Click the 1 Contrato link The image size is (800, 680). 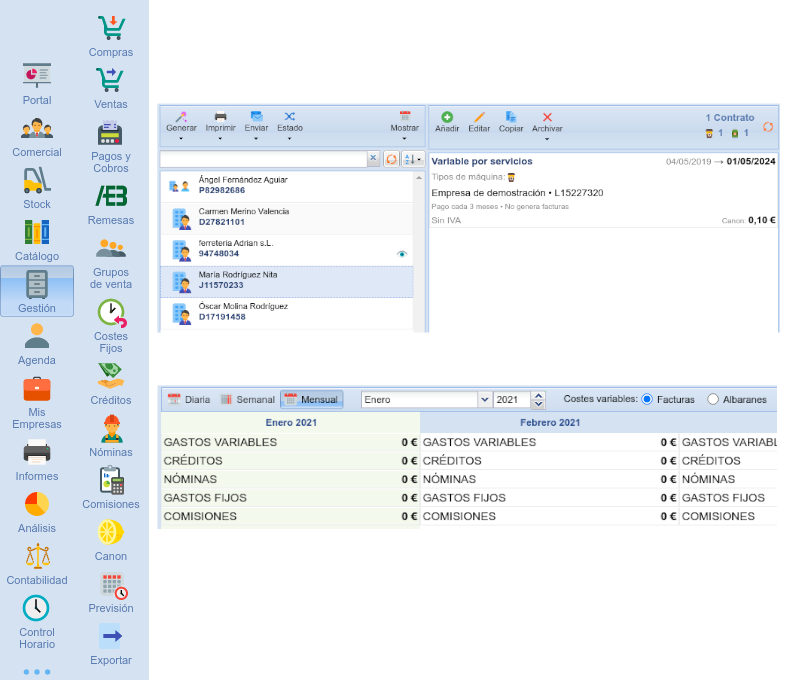pyautogui.click(x=729, y=118)
